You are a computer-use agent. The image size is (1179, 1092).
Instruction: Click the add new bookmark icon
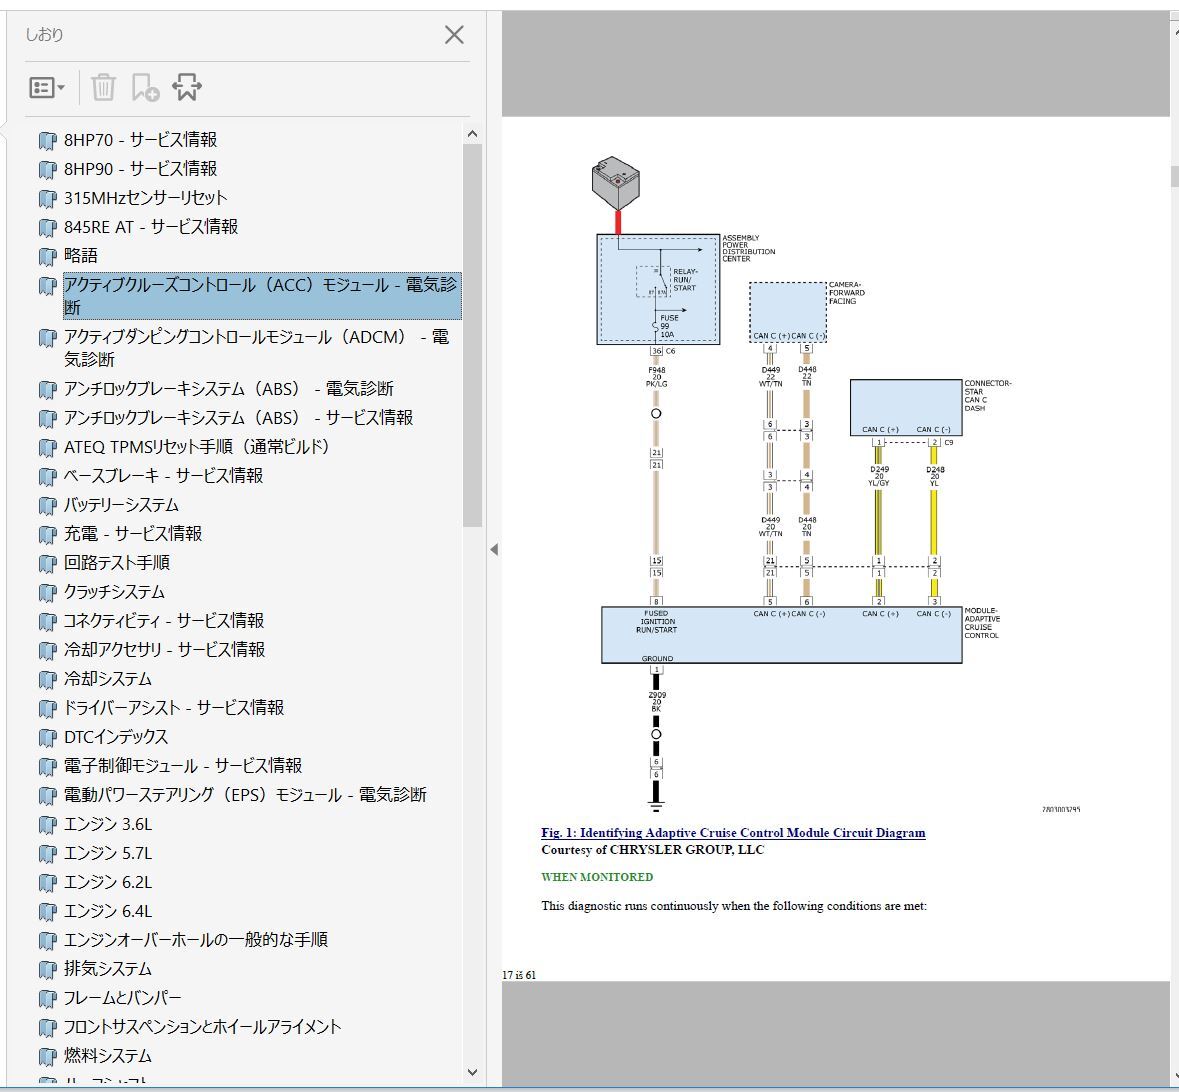click(145, 88)
